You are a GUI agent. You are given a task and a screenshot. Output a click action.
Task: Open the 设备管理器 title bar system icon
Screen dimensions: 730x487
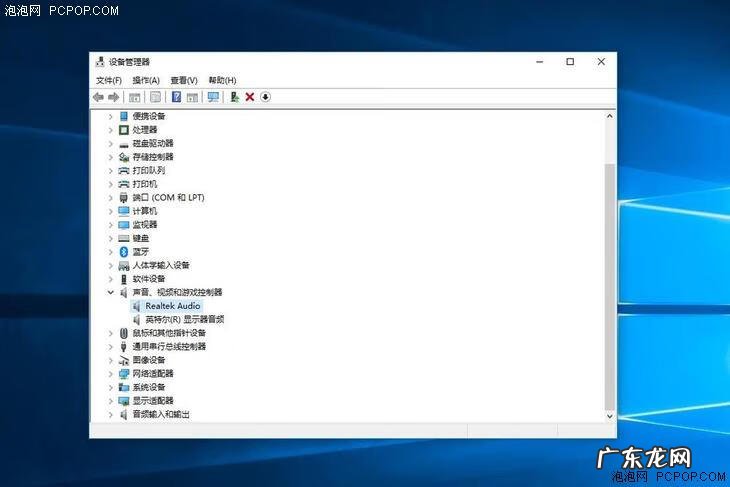click(100, 61)
